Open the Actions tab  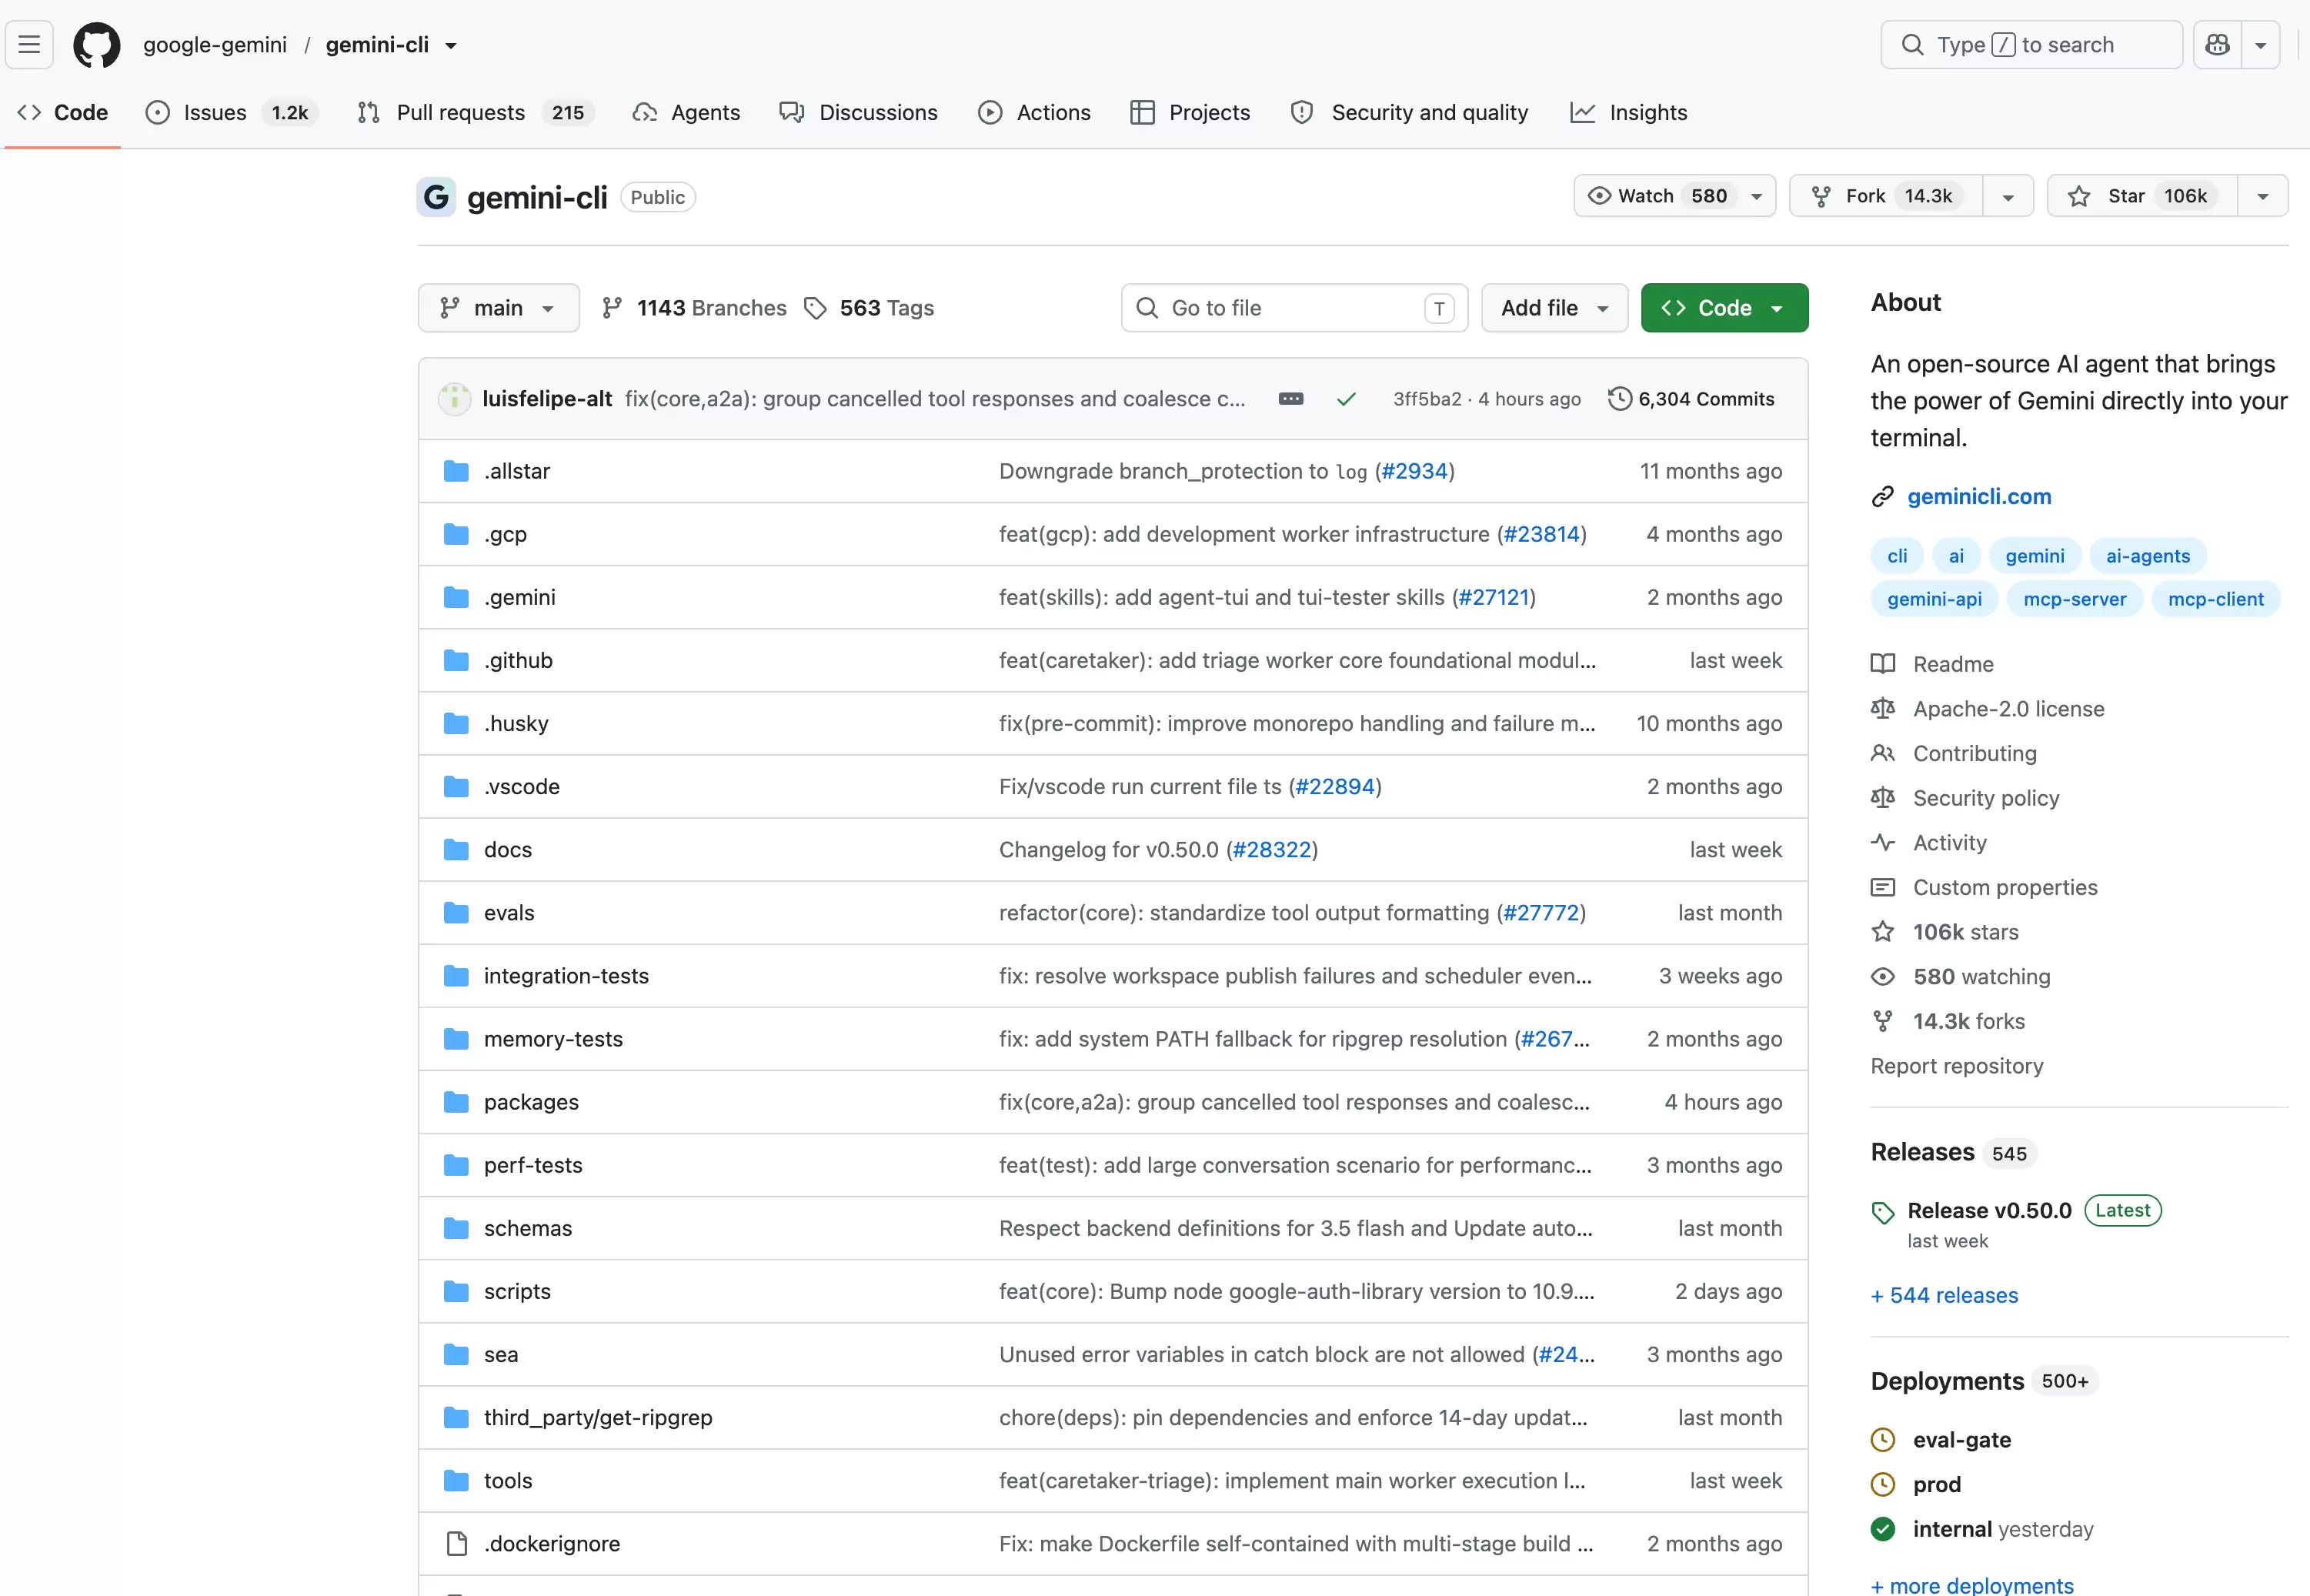(x=1034, y=113)
